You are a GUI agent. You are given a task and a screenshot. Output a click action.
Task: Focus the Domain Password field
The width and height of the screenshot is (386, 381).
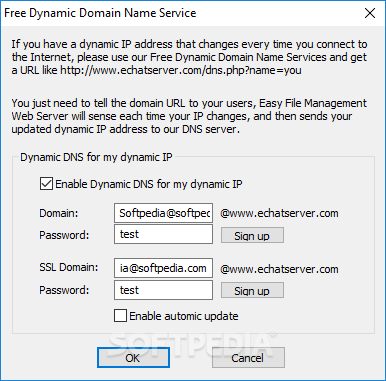[163, 234]
